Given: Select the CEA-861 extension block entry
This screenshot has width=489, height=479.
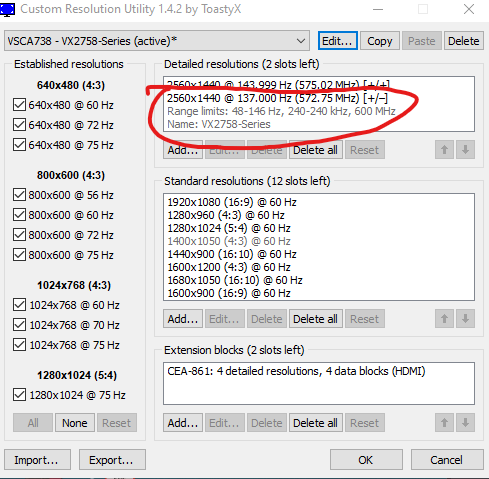Looking at the screenshot, I should click(296, 371).
